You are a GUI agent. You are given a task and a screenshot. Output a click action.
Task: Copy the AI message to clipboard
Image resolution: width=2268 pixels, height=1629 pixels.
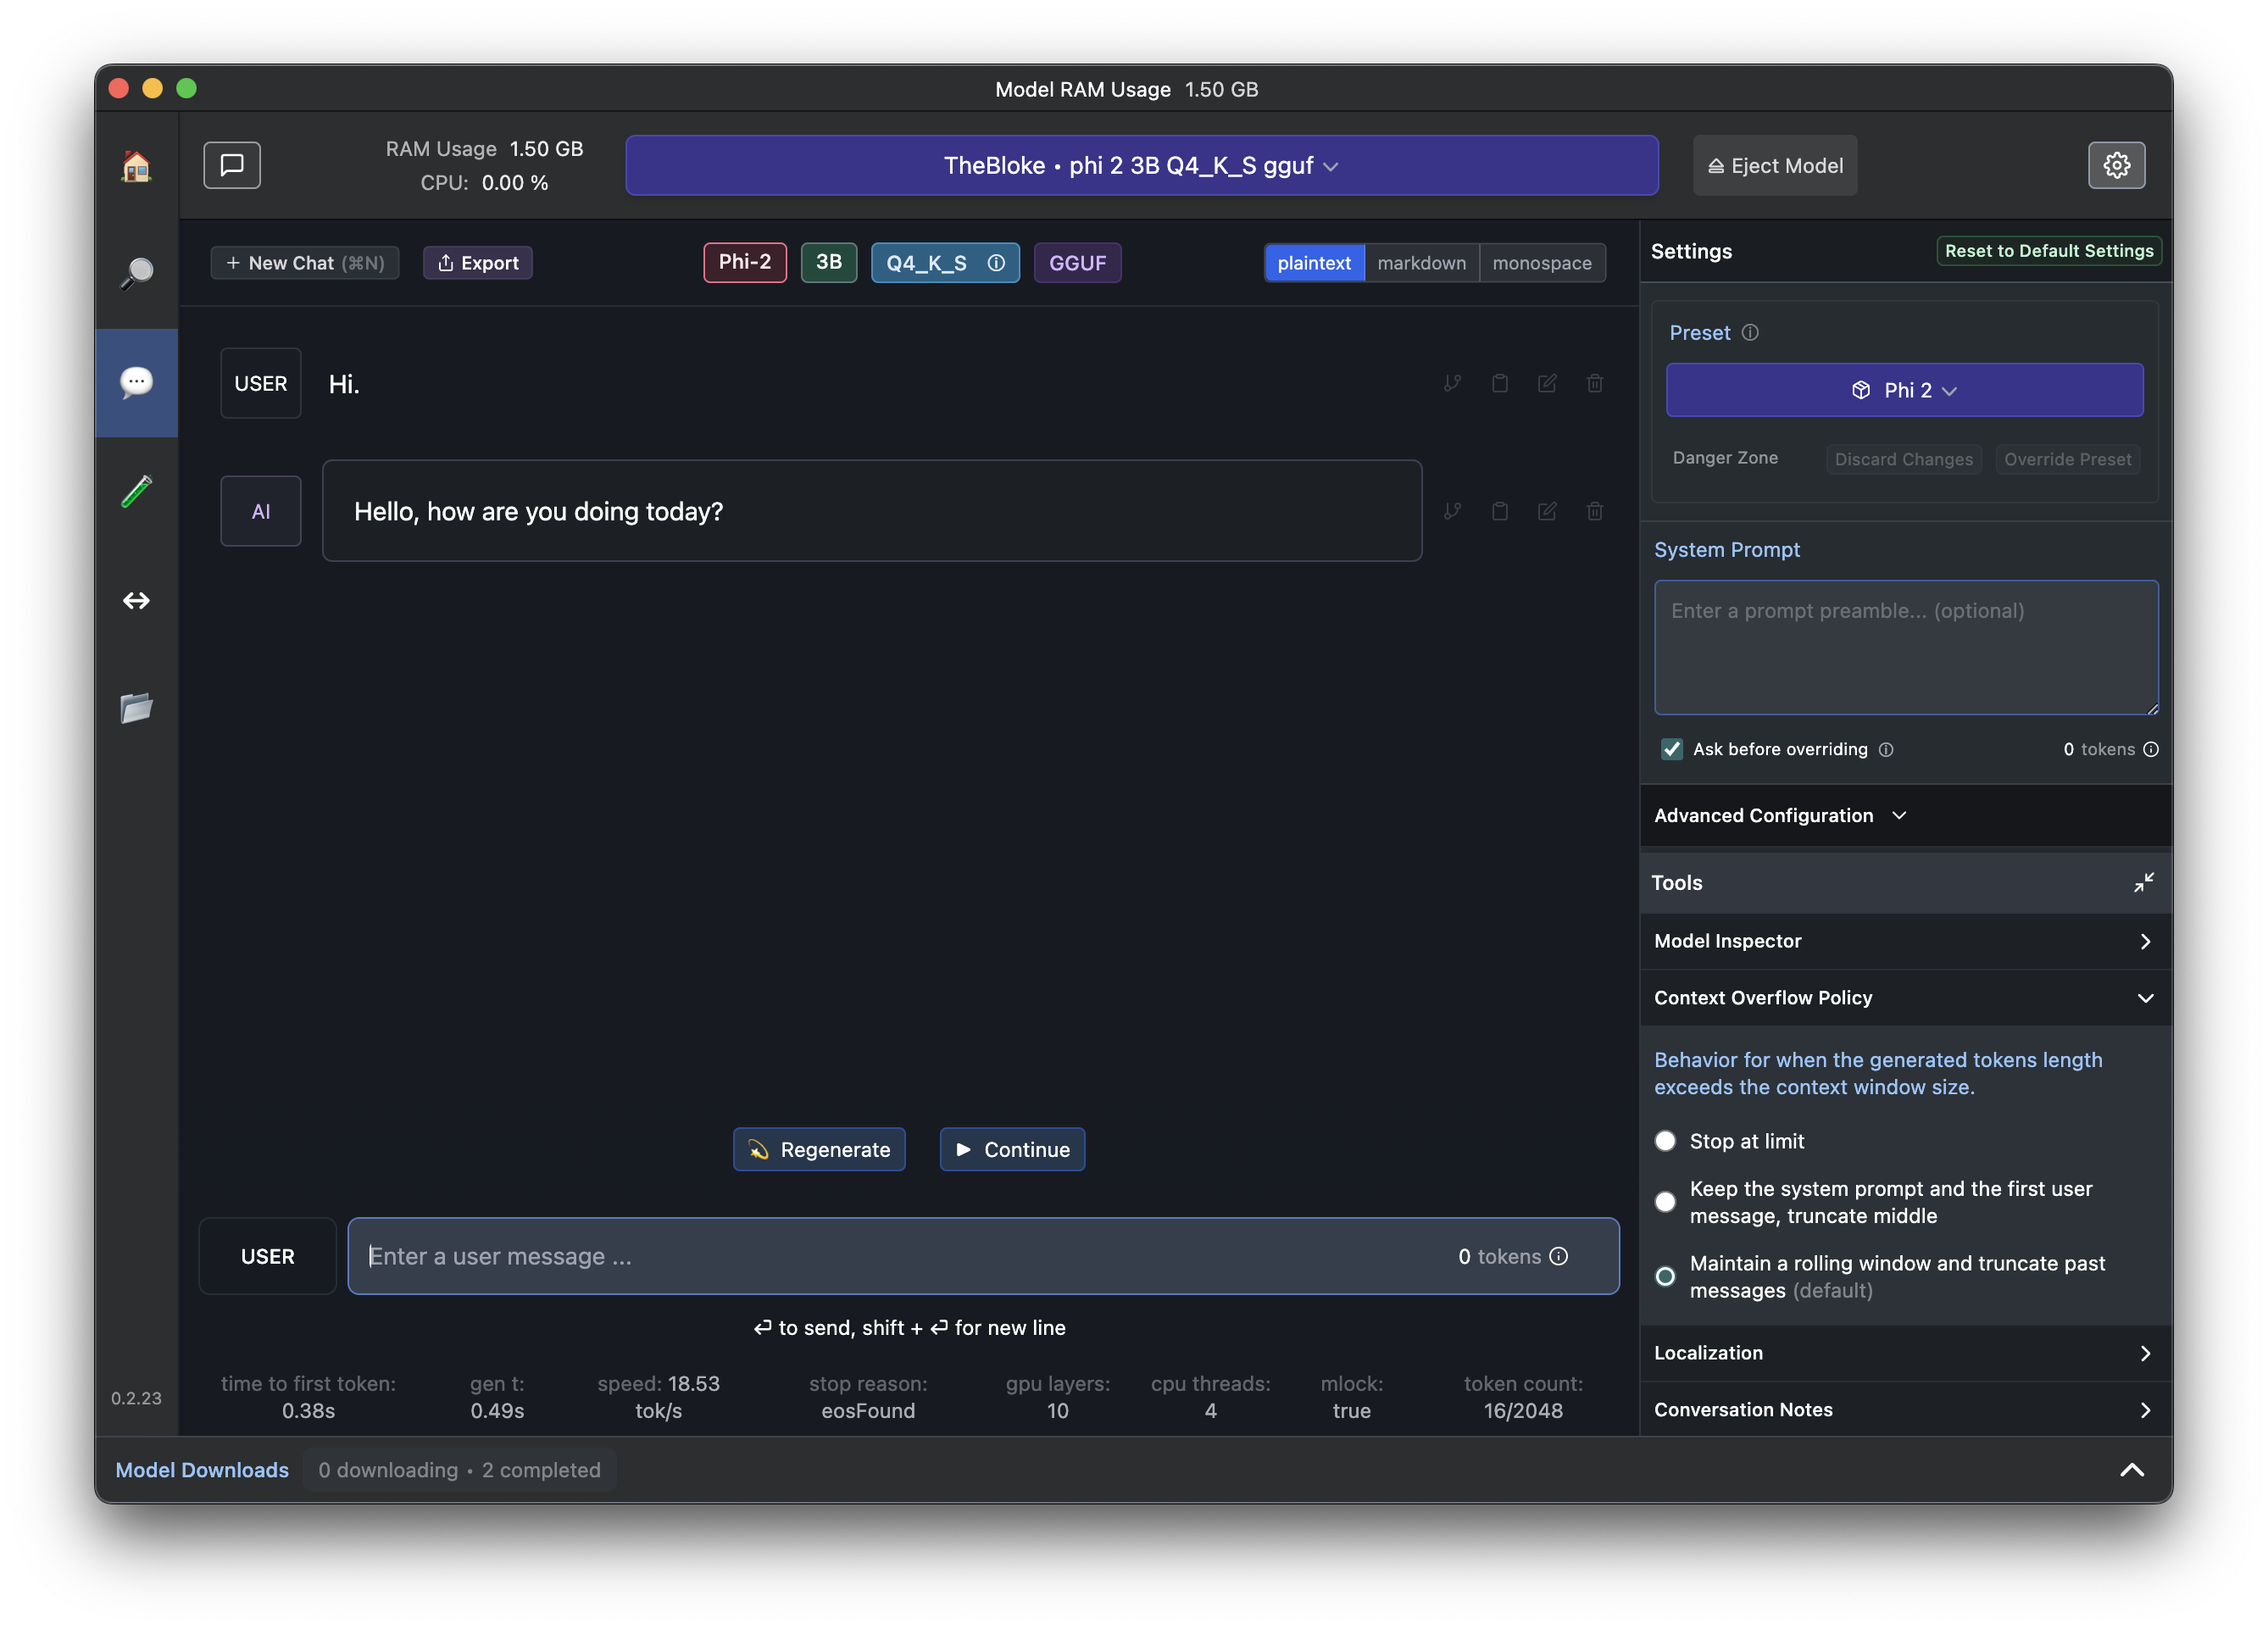point(1499,512)
